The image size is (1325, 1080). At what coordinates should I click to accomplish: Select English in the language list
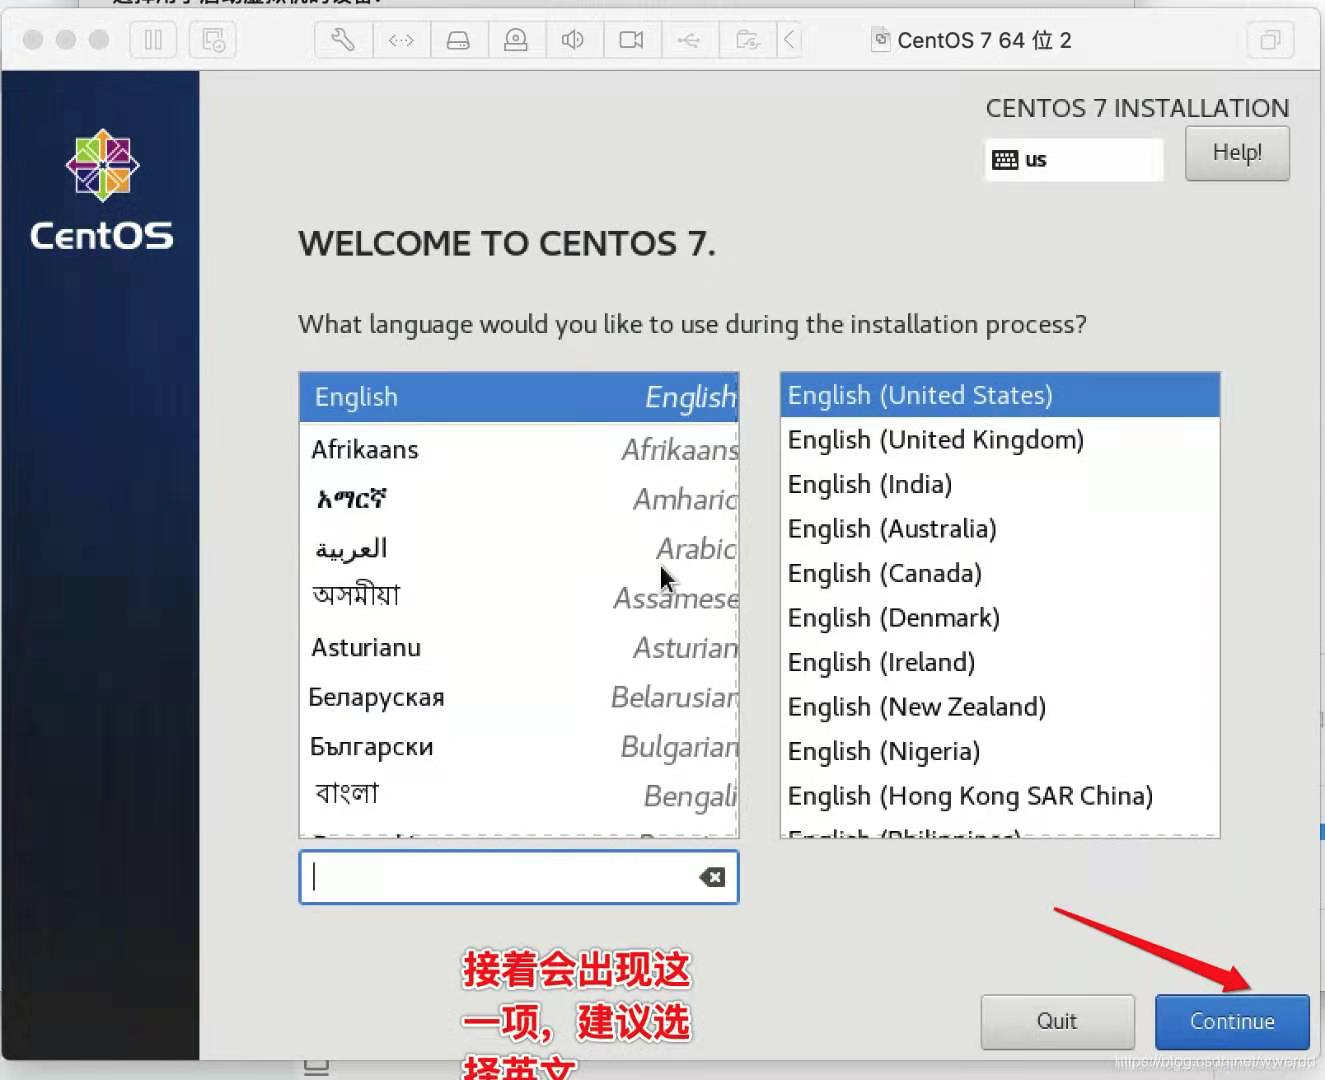[519, 397]
